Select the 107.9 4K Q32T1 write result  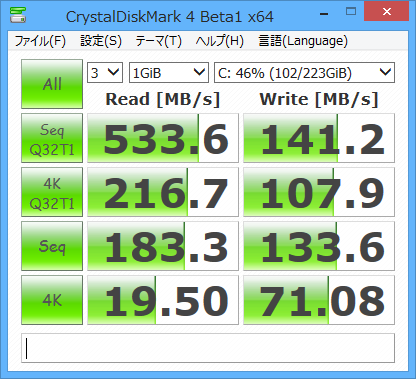(319, 192)
